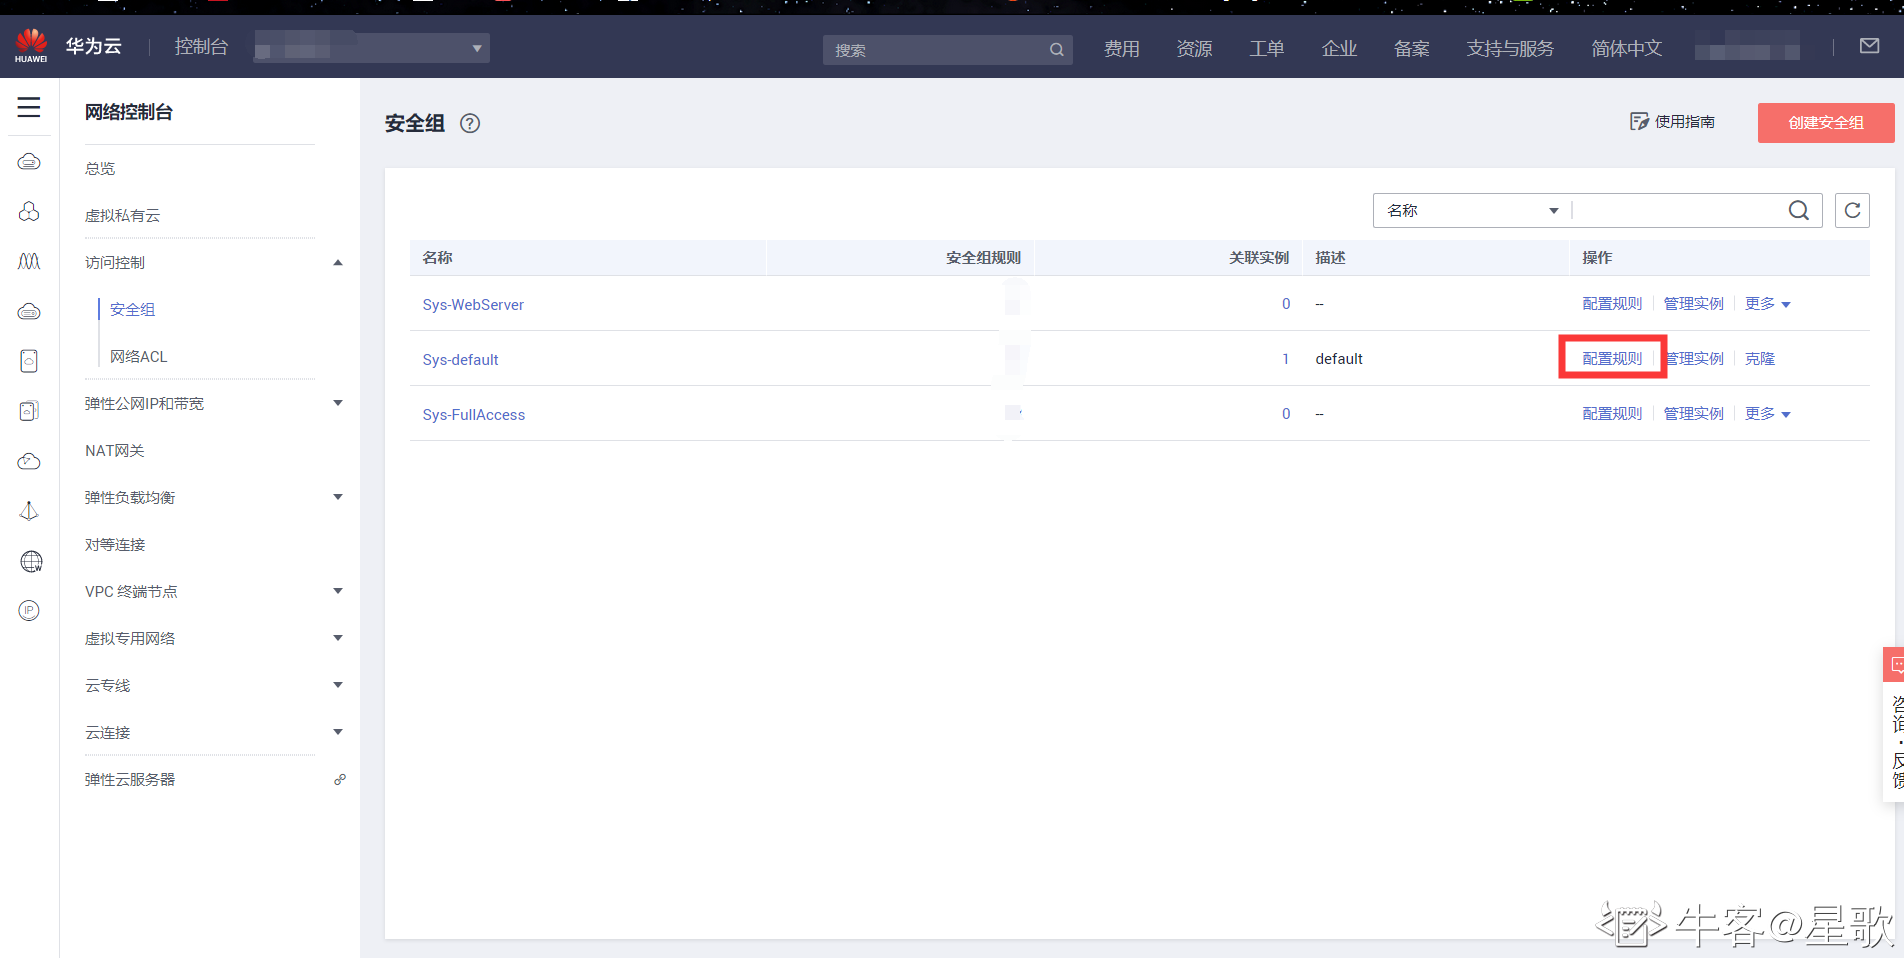Open 工单 menu in top bar
1904x958 pixels.
click(x=1267, y=49)
